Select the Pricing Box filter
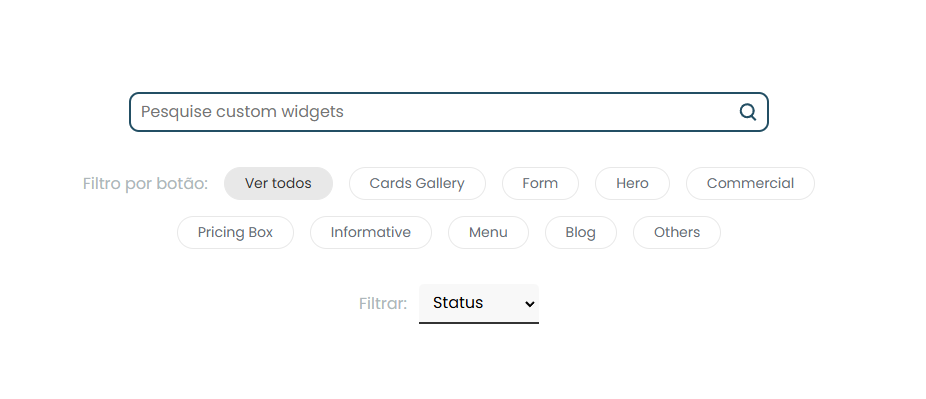 [235, 233]
